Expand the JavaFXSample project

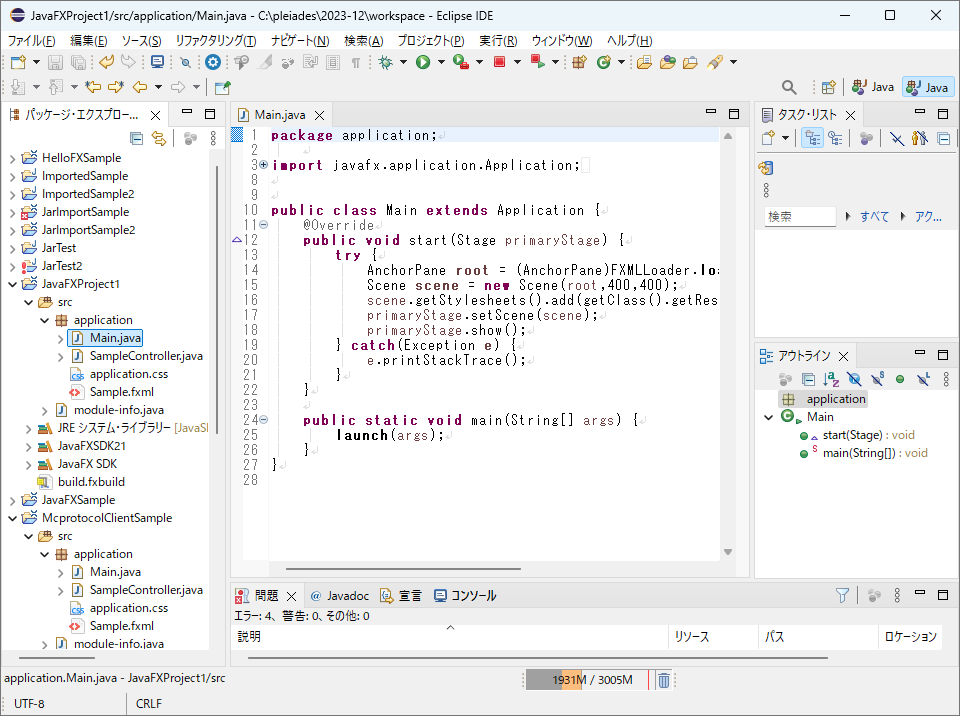[12, 499]
